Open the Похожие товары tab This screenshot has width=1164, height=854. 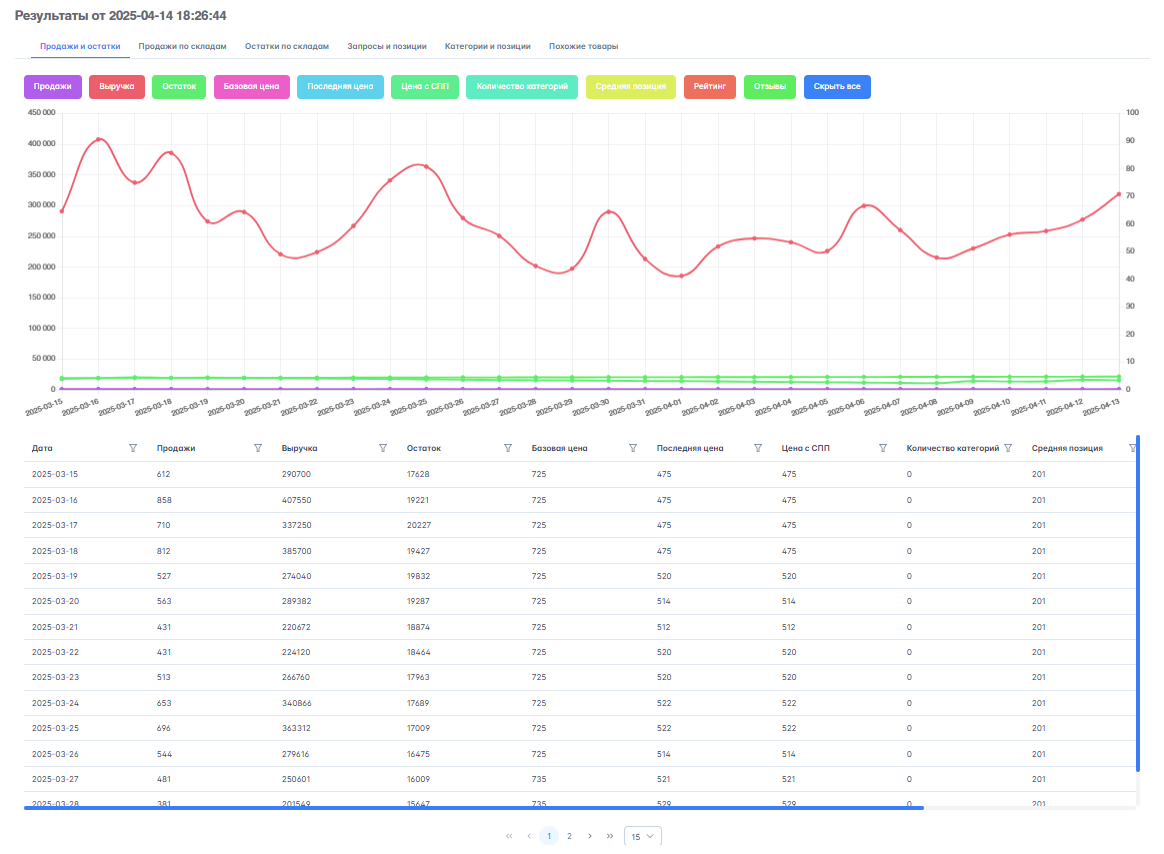(583, 46)
